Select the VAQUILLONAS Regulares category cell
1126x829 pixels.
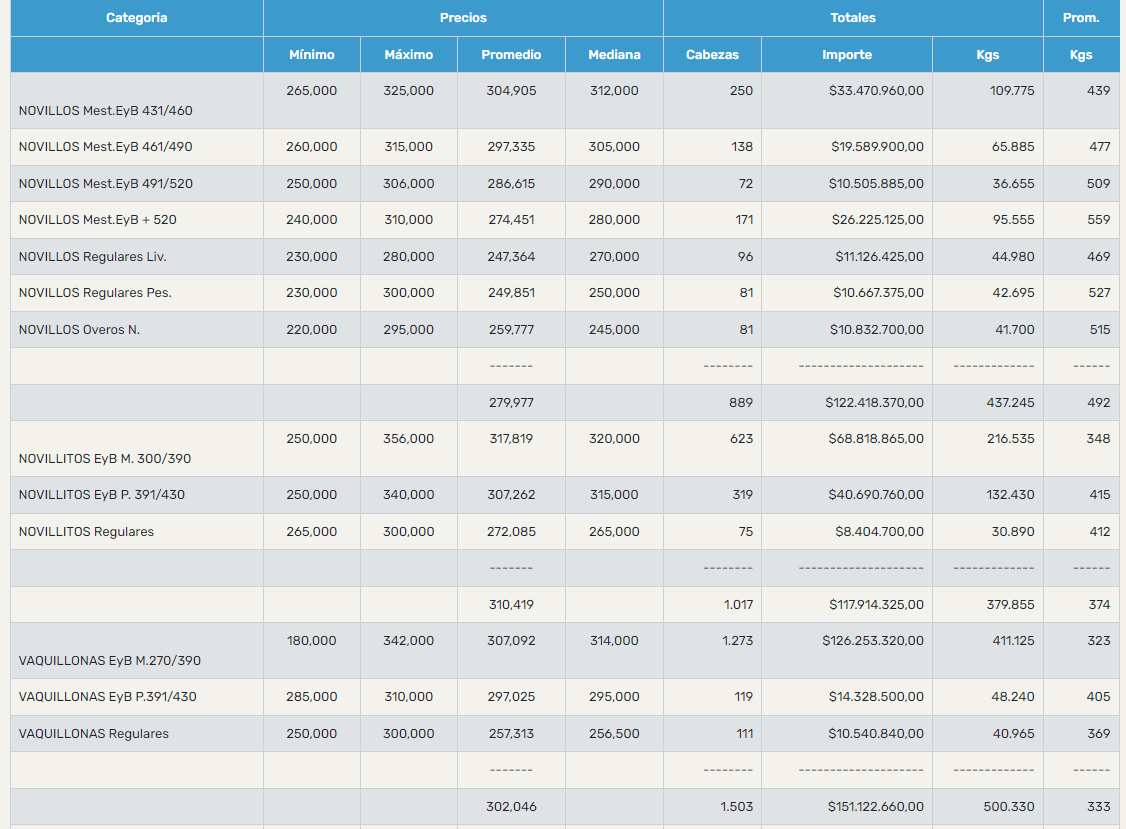[94, 734]
